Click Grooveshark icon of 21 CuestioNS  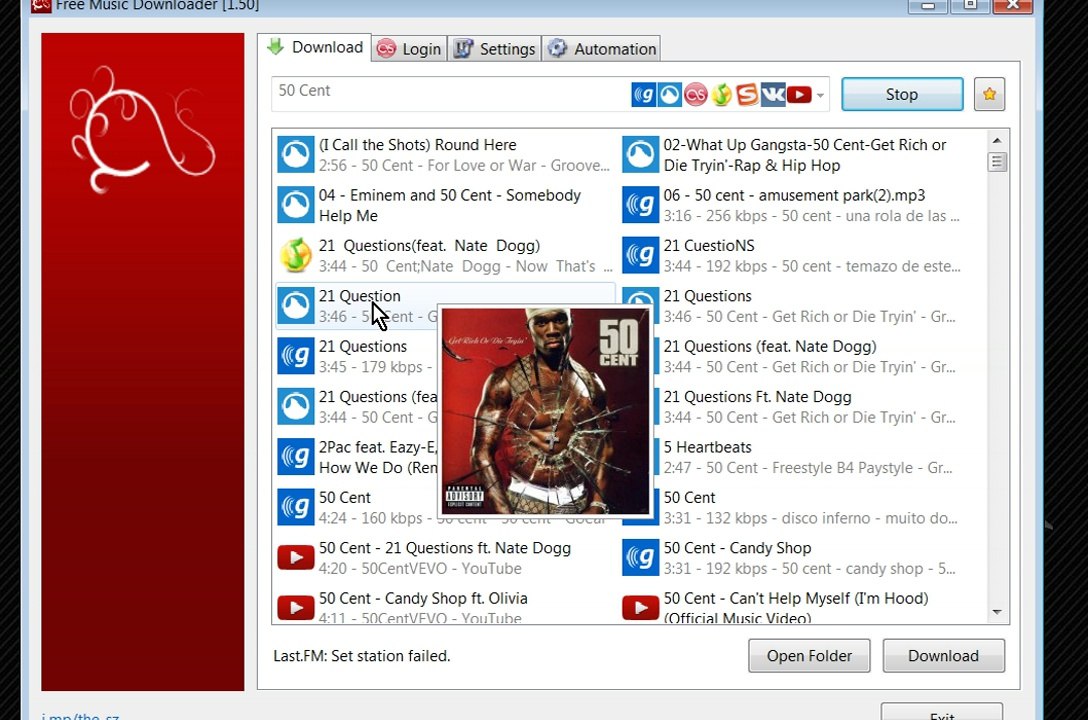640,255
